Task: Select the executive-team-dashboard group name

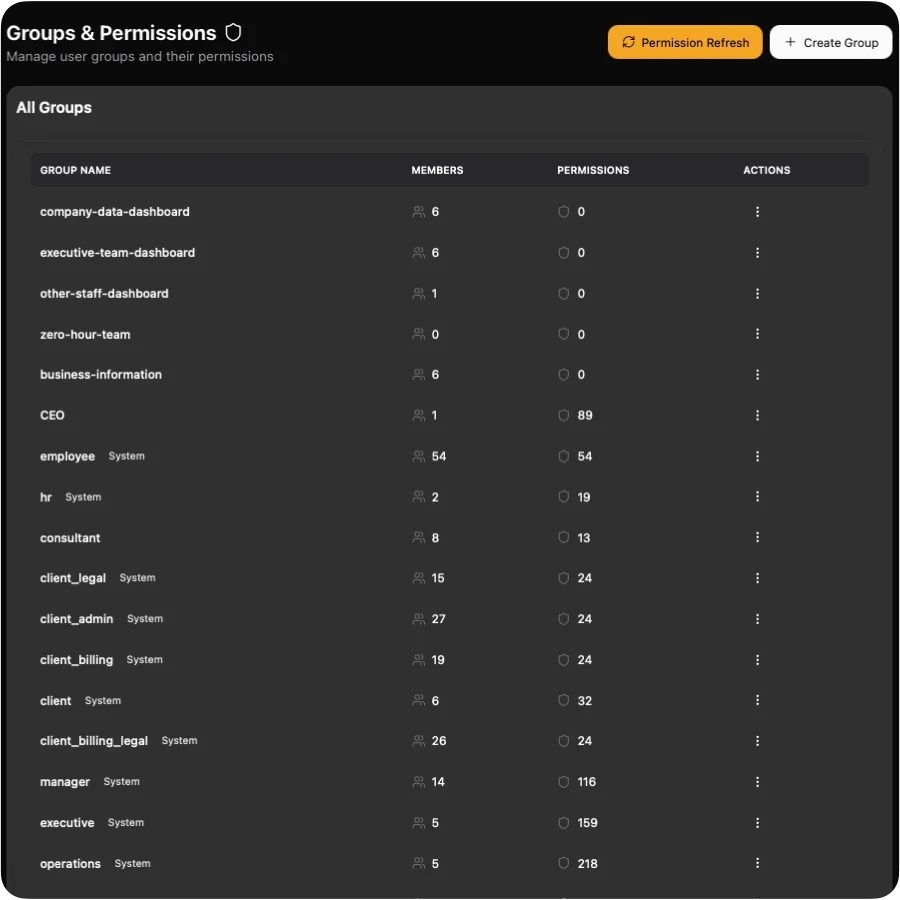Action: pyautogui.click(x=117, y=253)
